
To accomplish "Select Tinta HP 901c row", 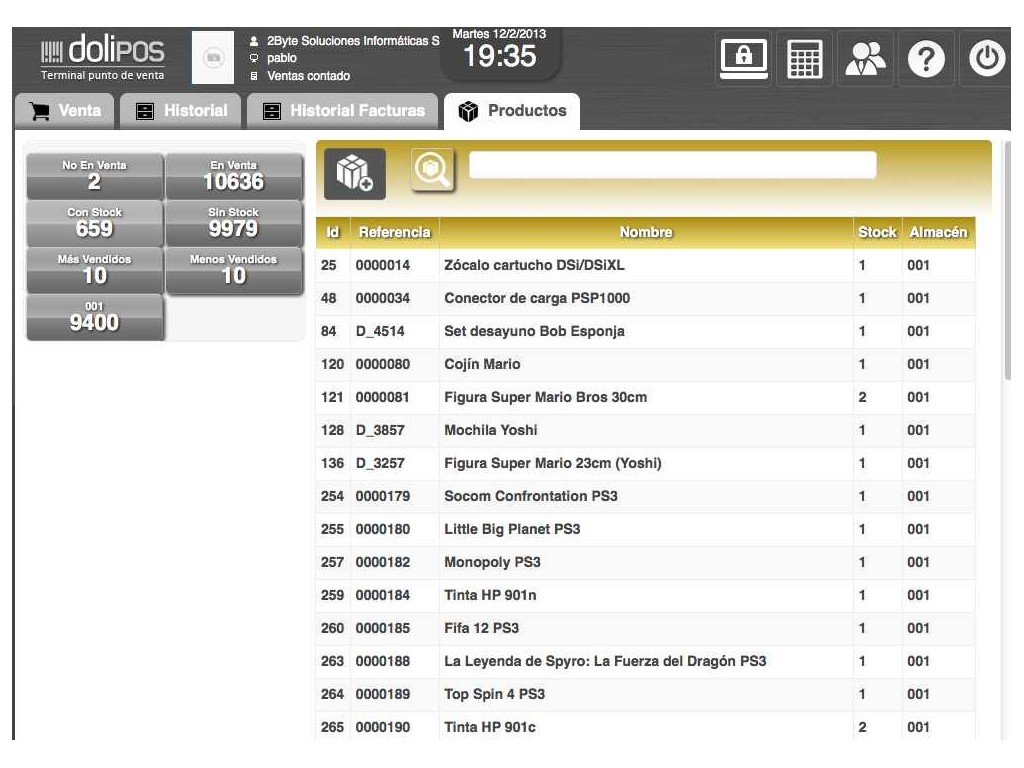I will (646, 727).
